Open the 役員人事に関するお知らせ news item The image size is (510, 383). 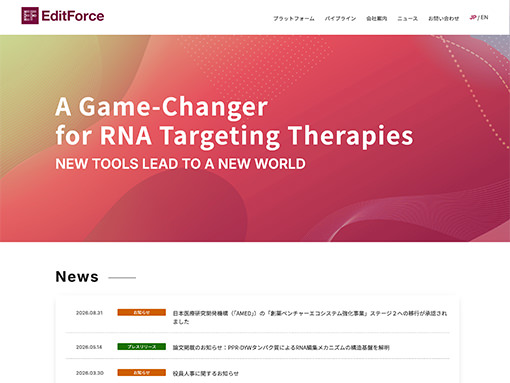[205, 373]
